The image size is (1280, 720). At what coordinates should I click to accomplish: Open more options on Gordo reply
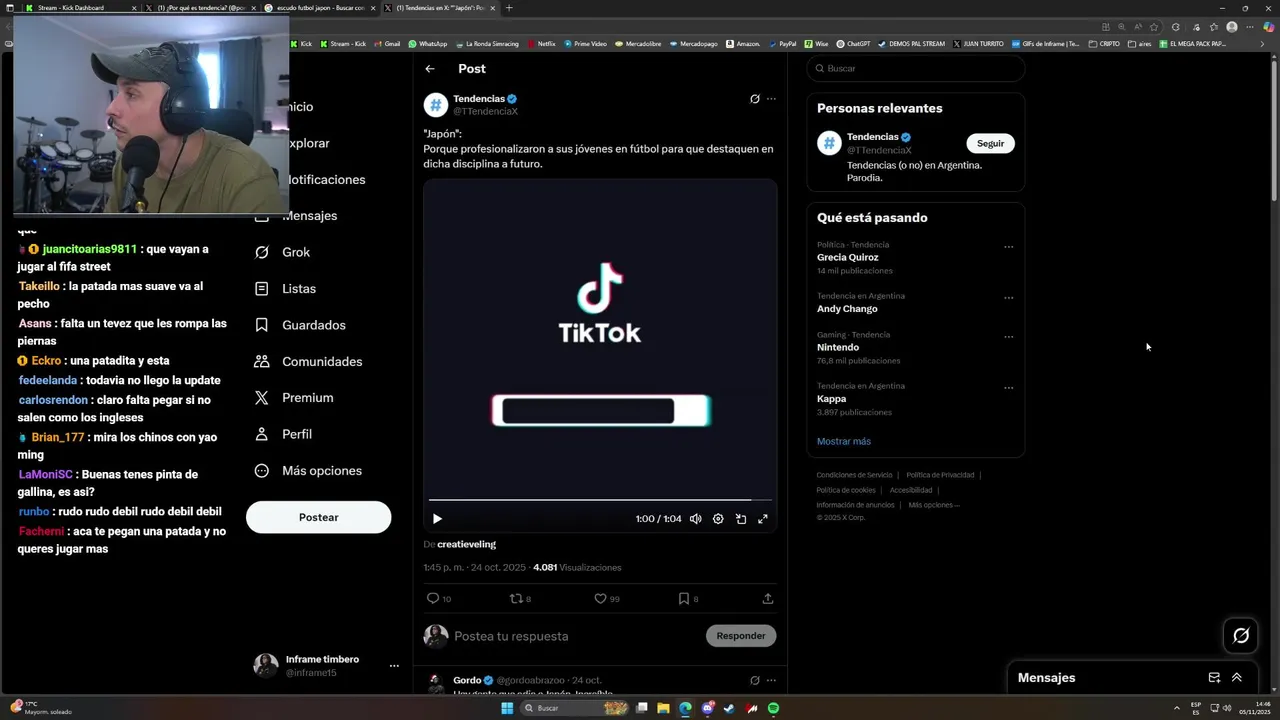[771, 680]
